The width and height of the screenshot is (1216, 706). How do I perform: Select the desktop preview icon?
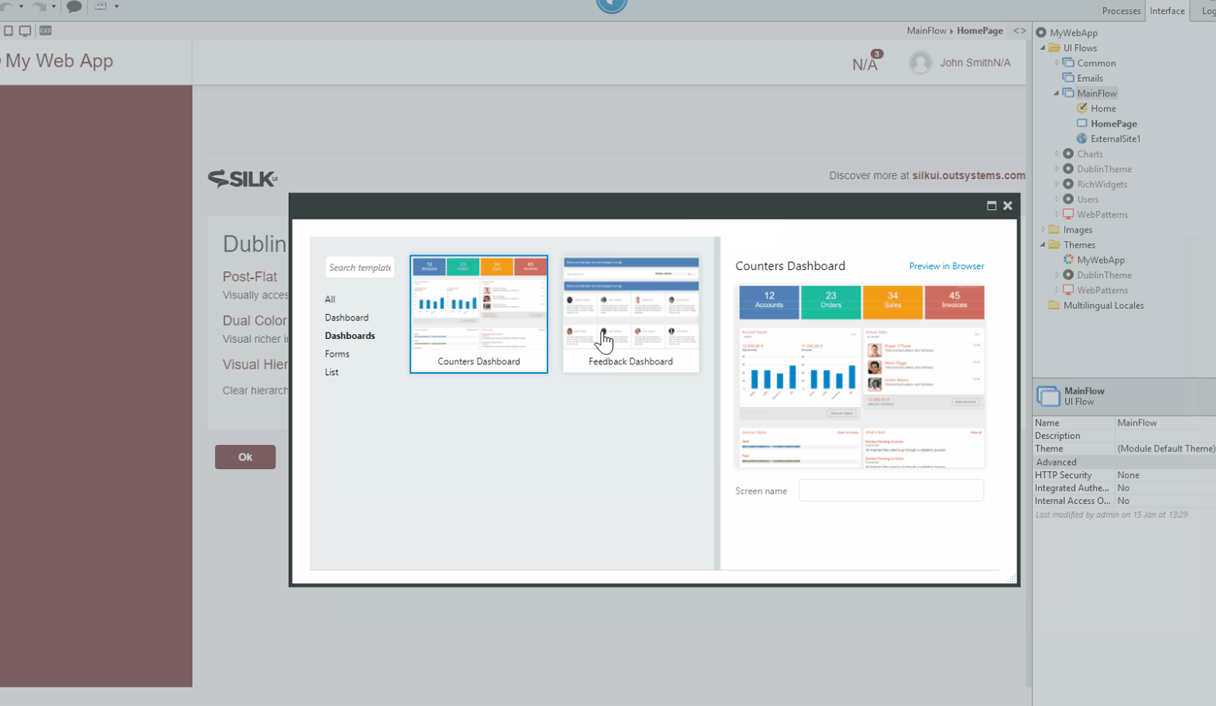coord(25,31)
